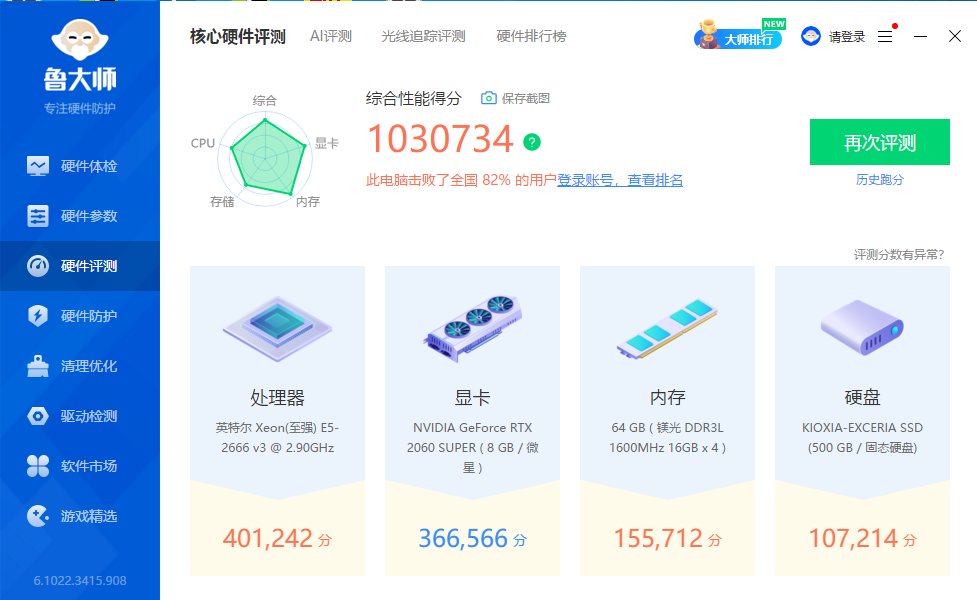Open 清理优化 in the sidebar
Viewport: 977px width, 600px height.
[x=80, y=366]
